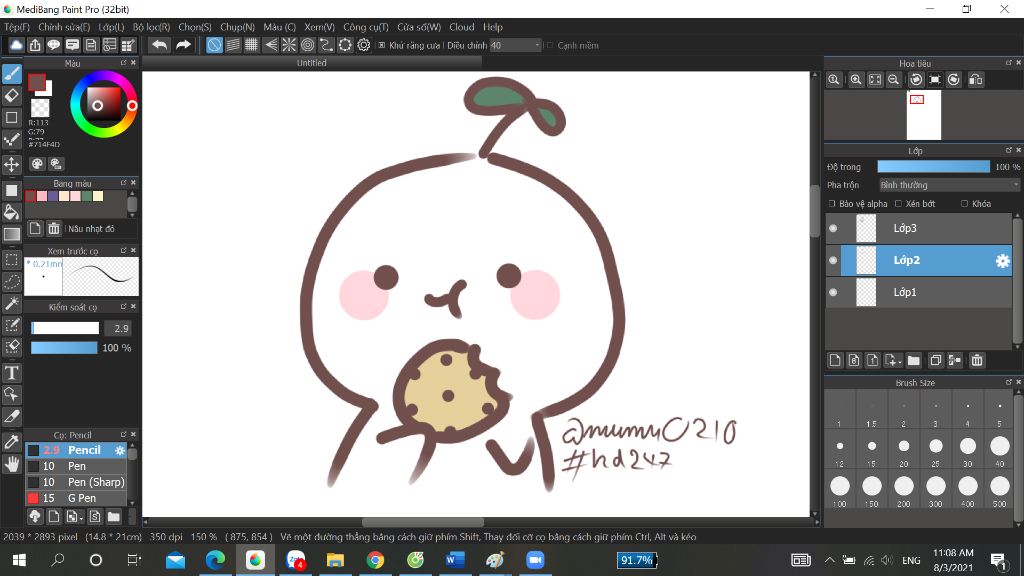Create a new layer
1024x576 pixels.
tap(835, 360)
